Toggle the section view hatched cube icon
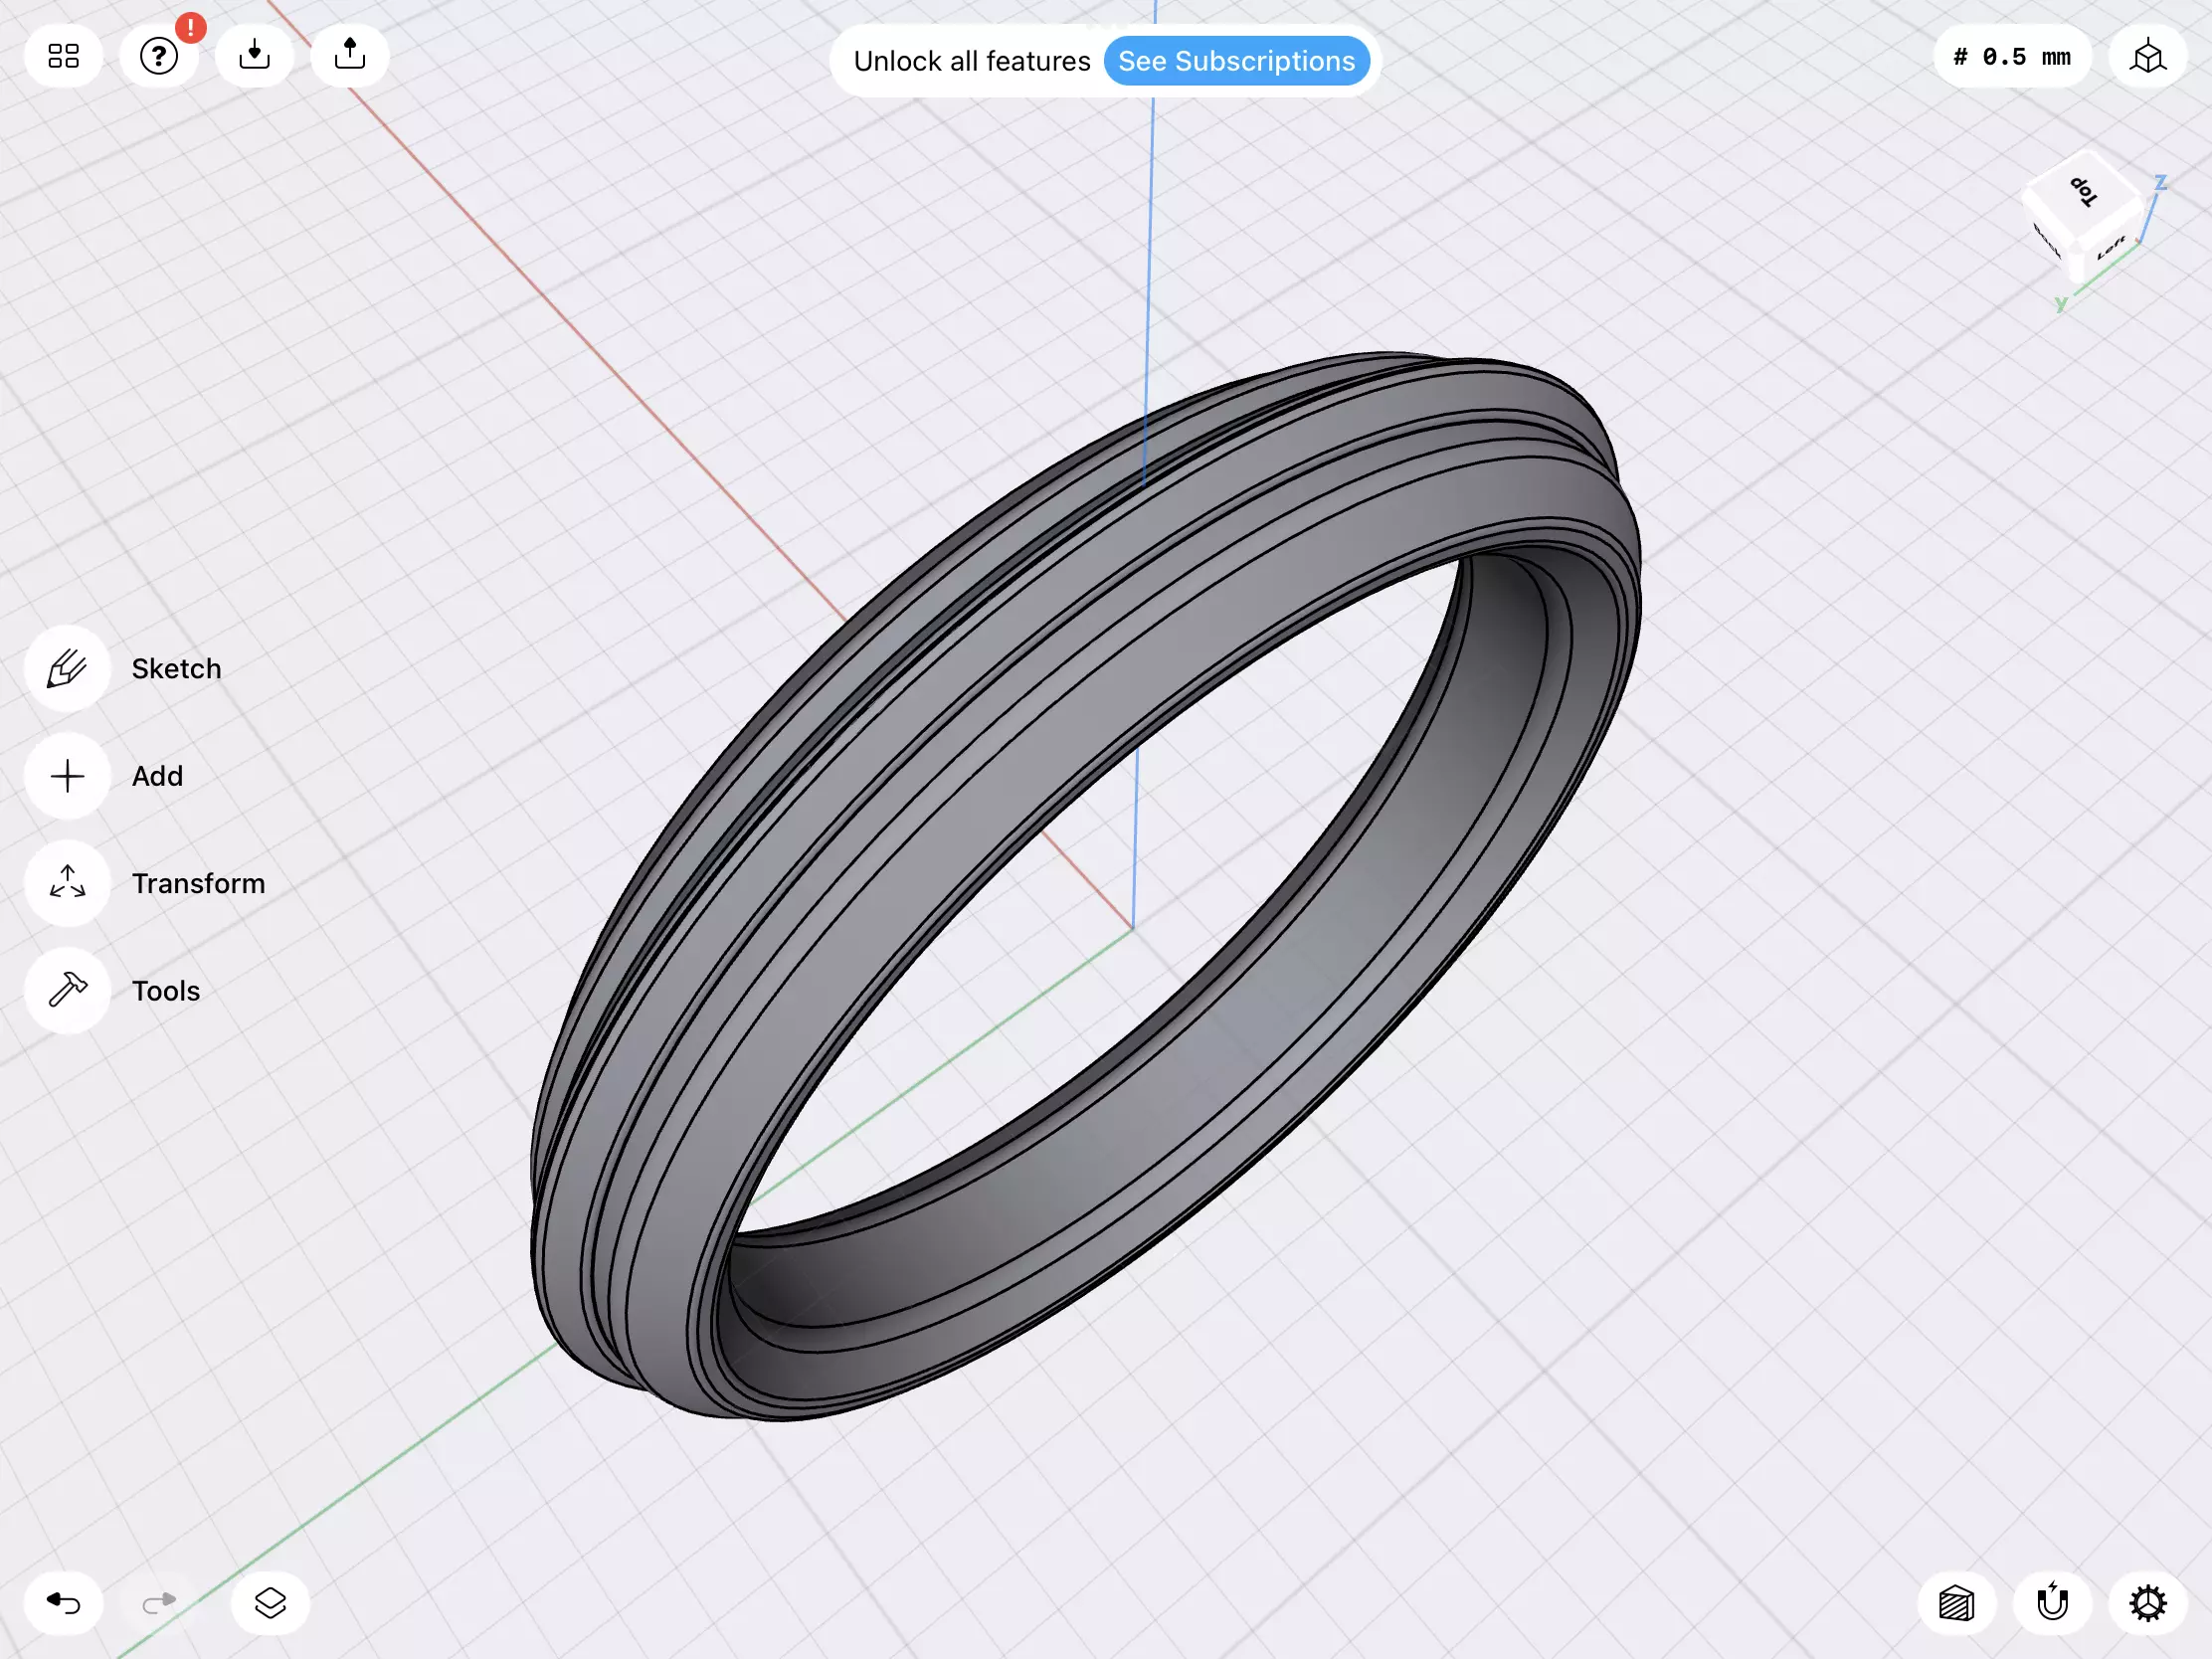The image size is (2212, 1659). (1956, 1603)
